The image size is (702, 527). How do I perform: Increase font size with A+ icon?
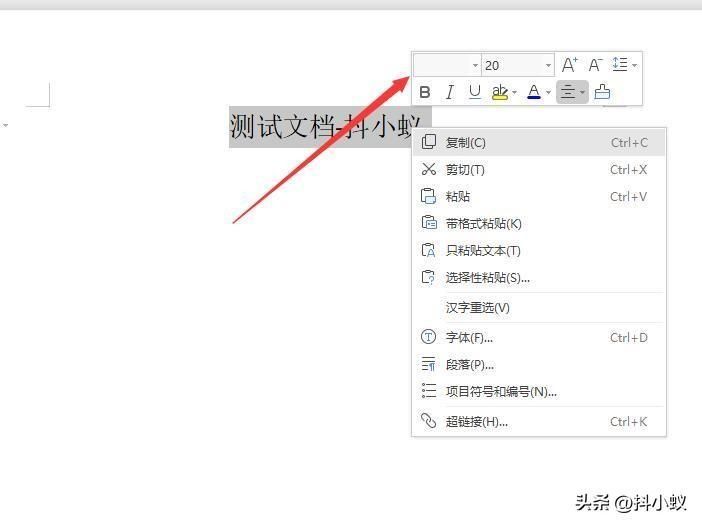[x=569, y=65]
